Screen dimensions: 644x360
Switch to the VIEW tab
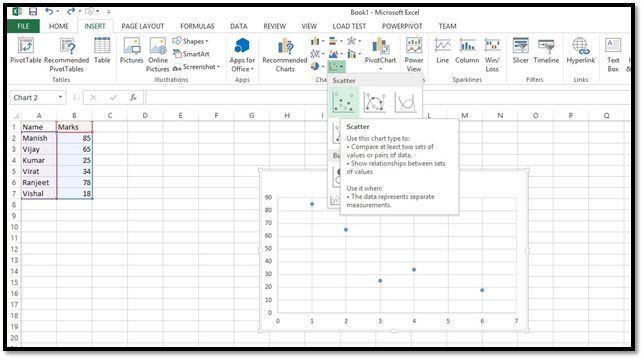tap(309, 26)
